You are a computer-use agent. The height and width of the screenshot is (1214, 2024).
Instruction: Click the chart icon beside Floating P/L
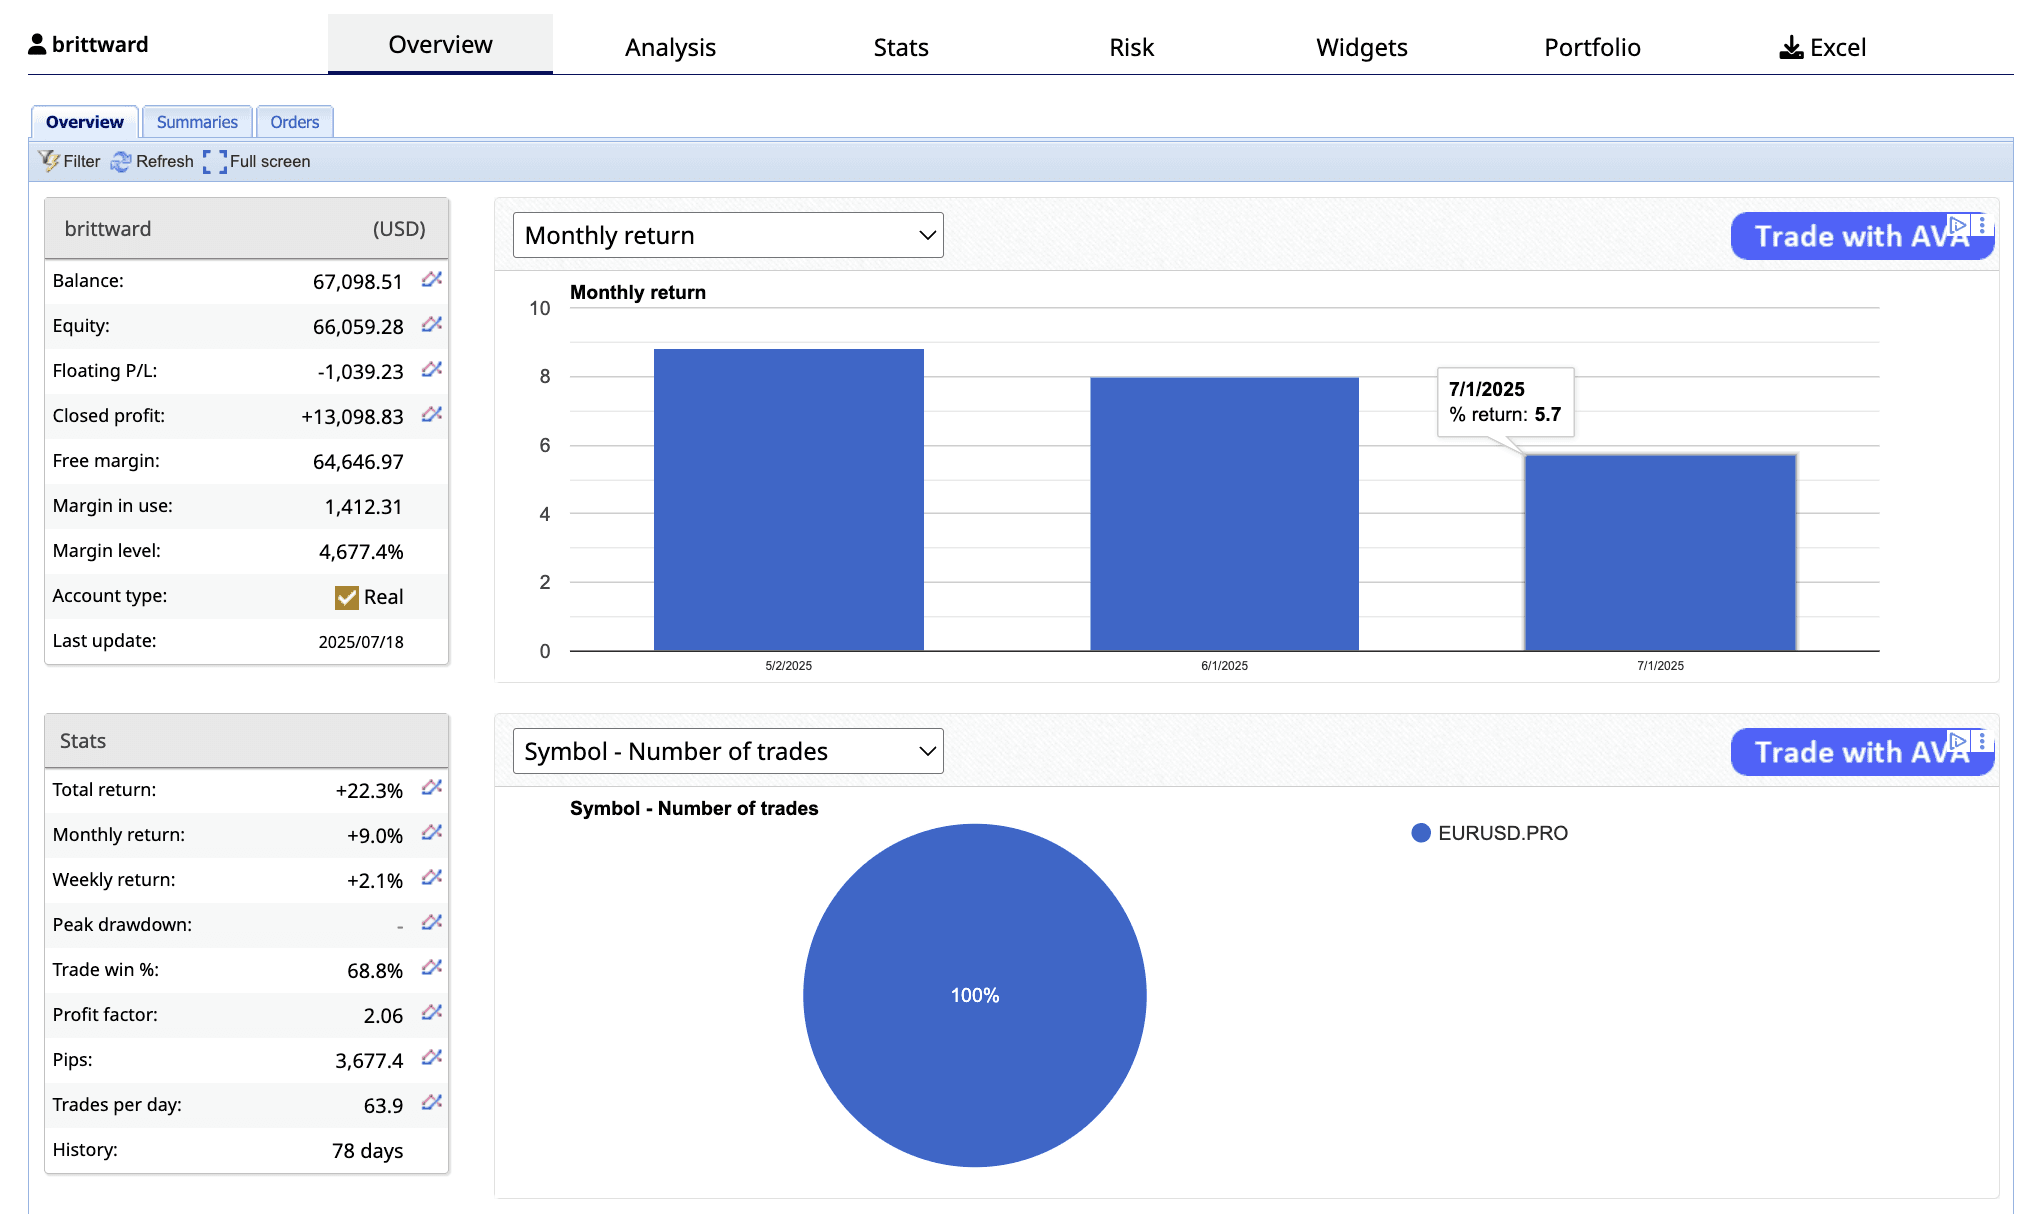coord(432,370)
